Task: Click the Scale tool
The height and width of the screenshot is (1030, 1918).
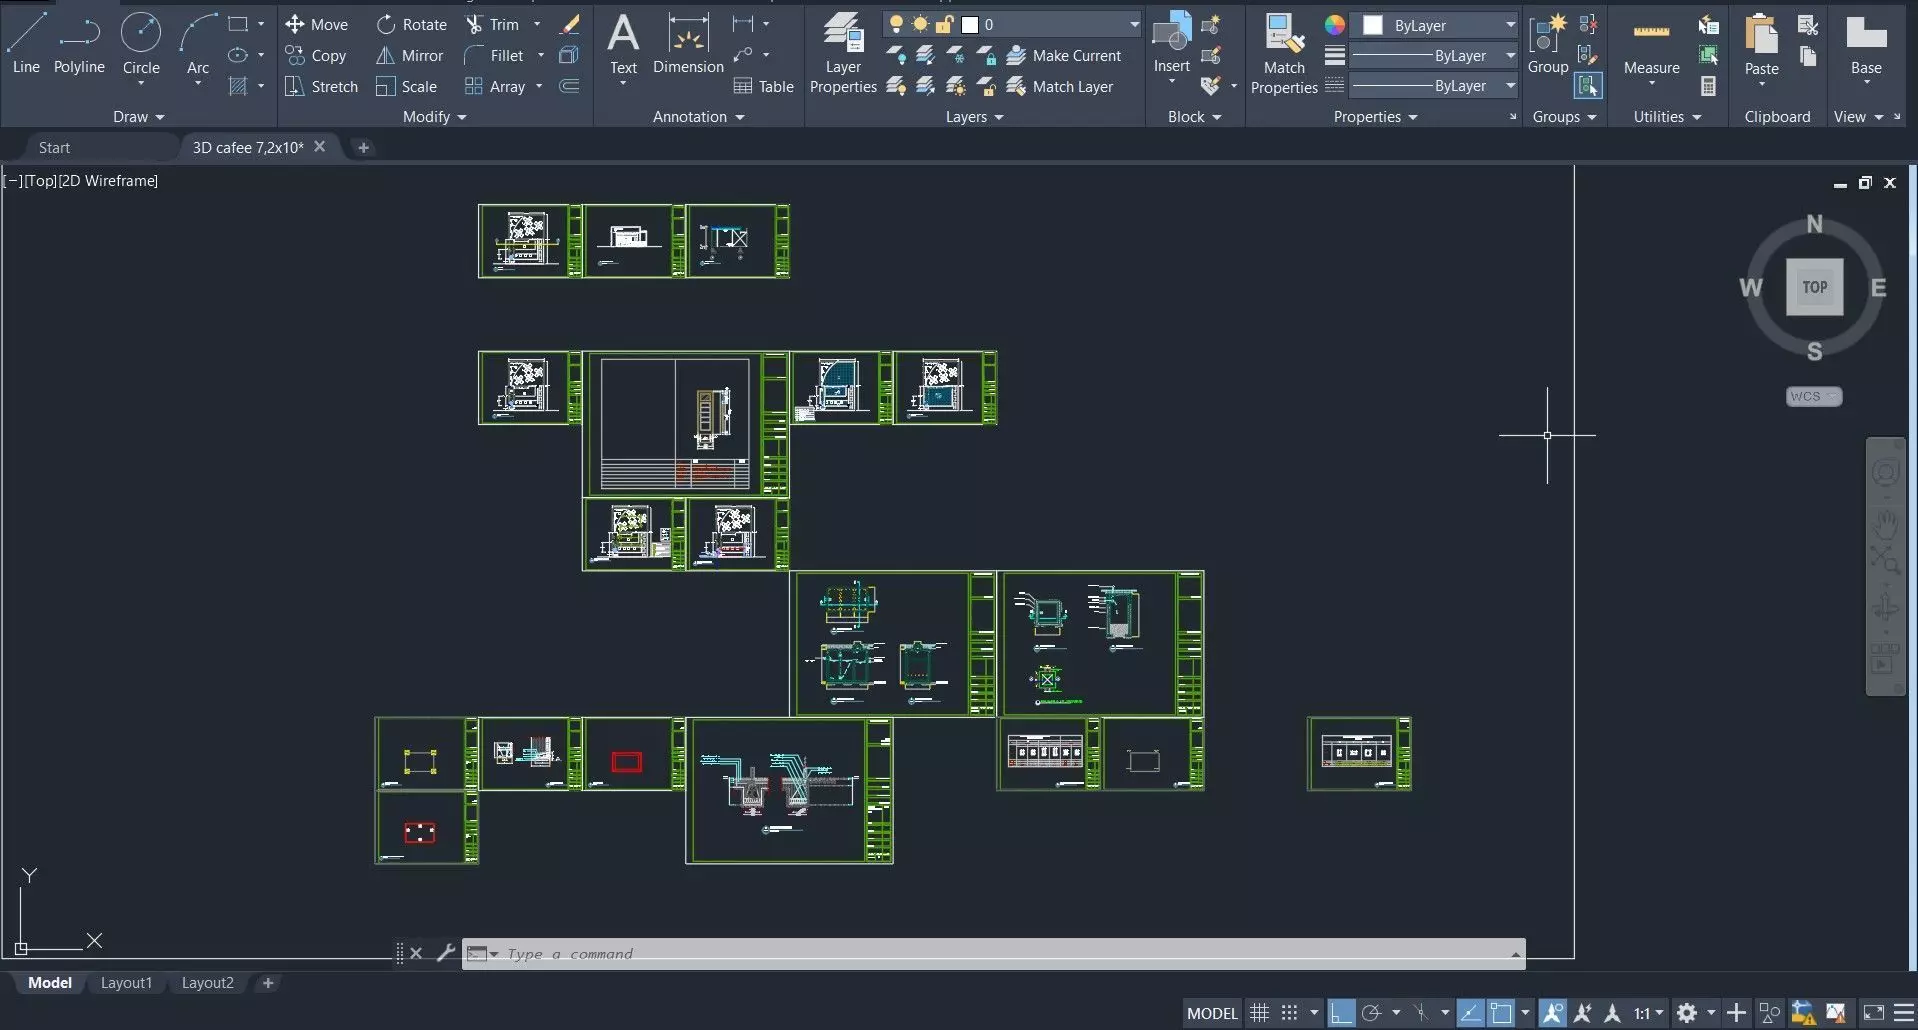Action: point(406,86)
